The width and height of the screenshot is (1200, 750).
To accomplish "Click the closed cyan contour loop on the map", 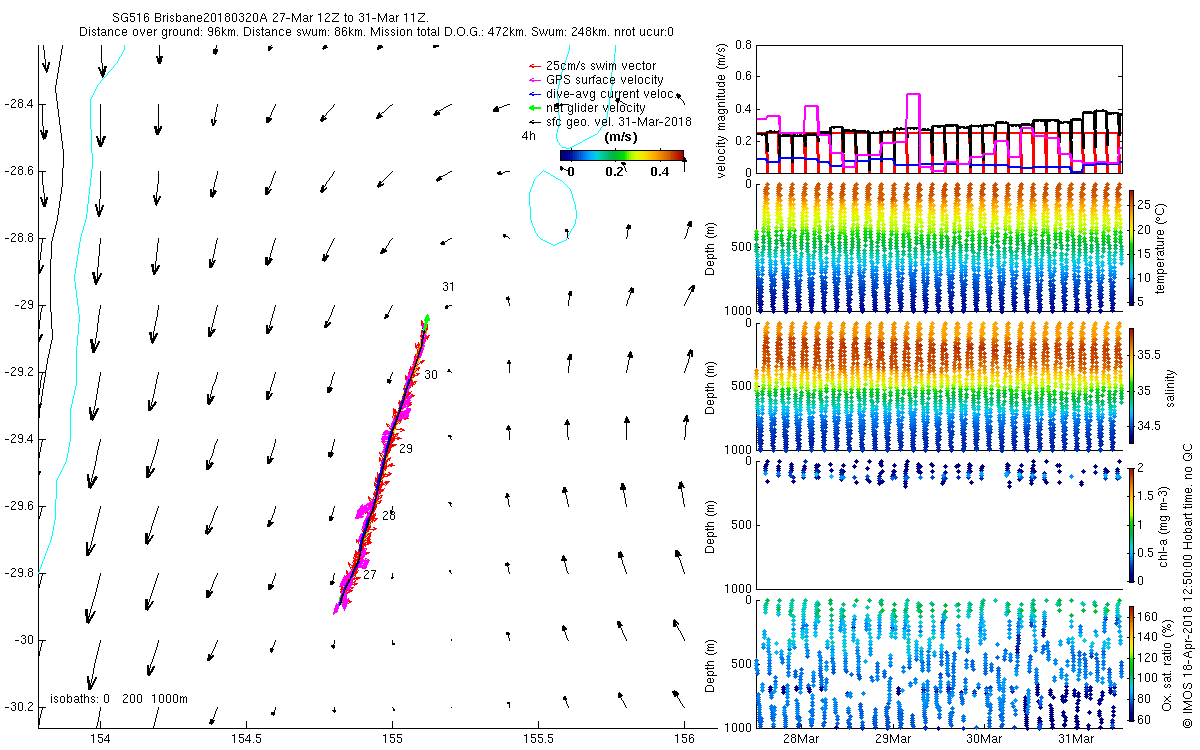I will click(x=553, y=208).
